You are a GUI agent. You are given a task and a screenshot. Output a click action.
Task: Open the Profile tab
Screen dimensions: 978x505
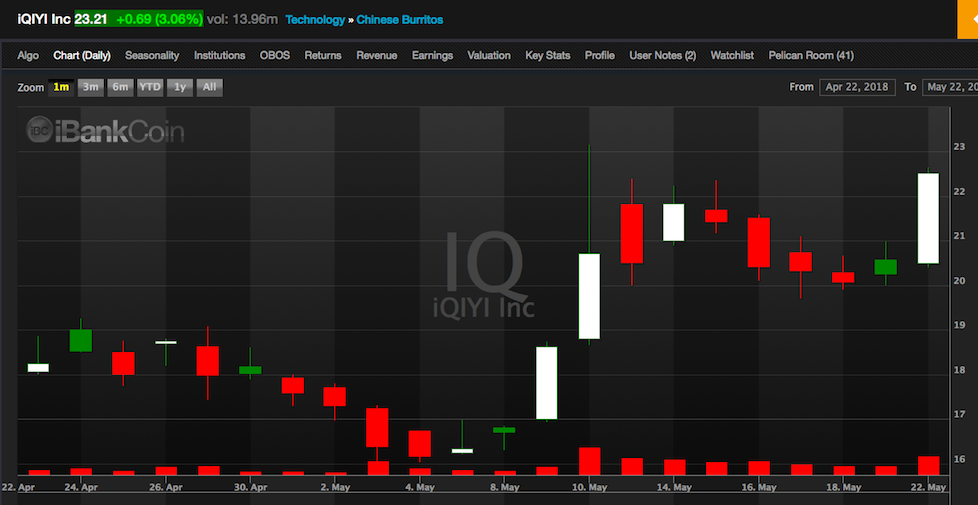tap(599, 55)
